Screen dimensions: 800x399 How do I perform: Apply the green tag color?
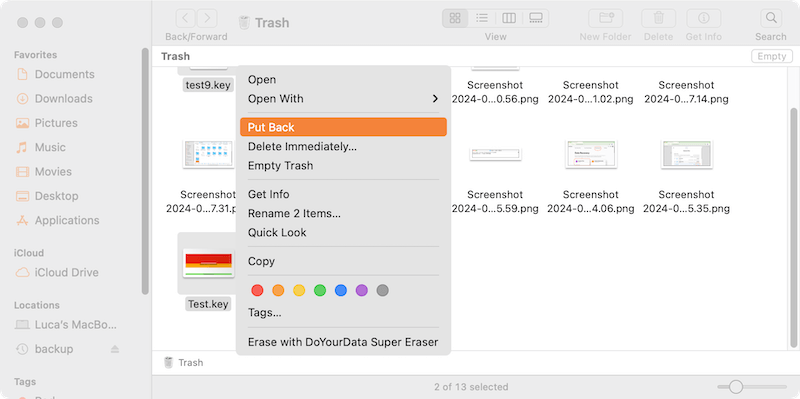[x=320, y=291]
